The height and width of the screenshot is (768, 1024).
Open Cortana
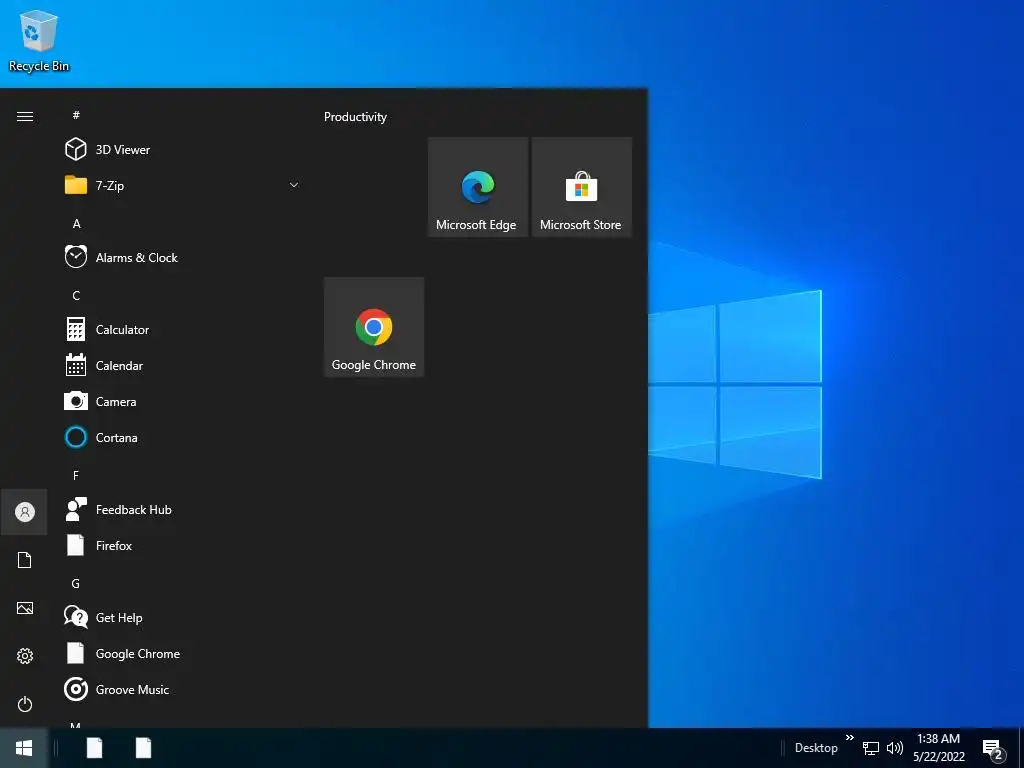183,438
